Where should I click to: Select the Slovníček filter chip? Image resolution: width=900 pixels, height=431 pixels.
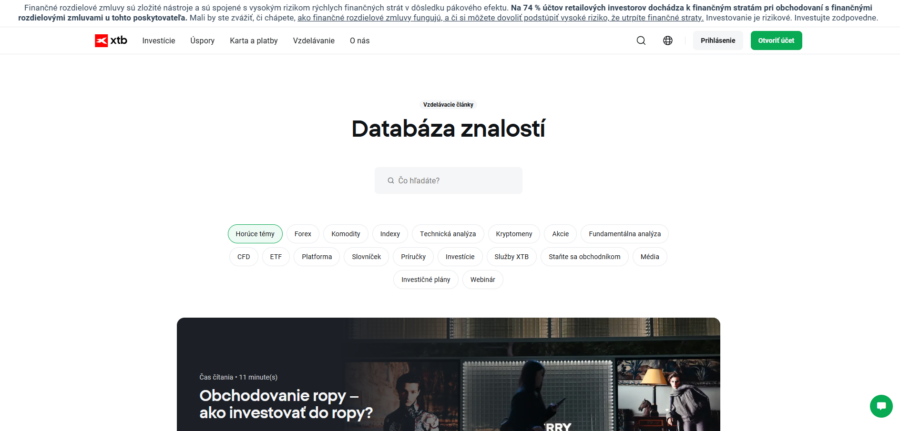(x=366, y=257)
